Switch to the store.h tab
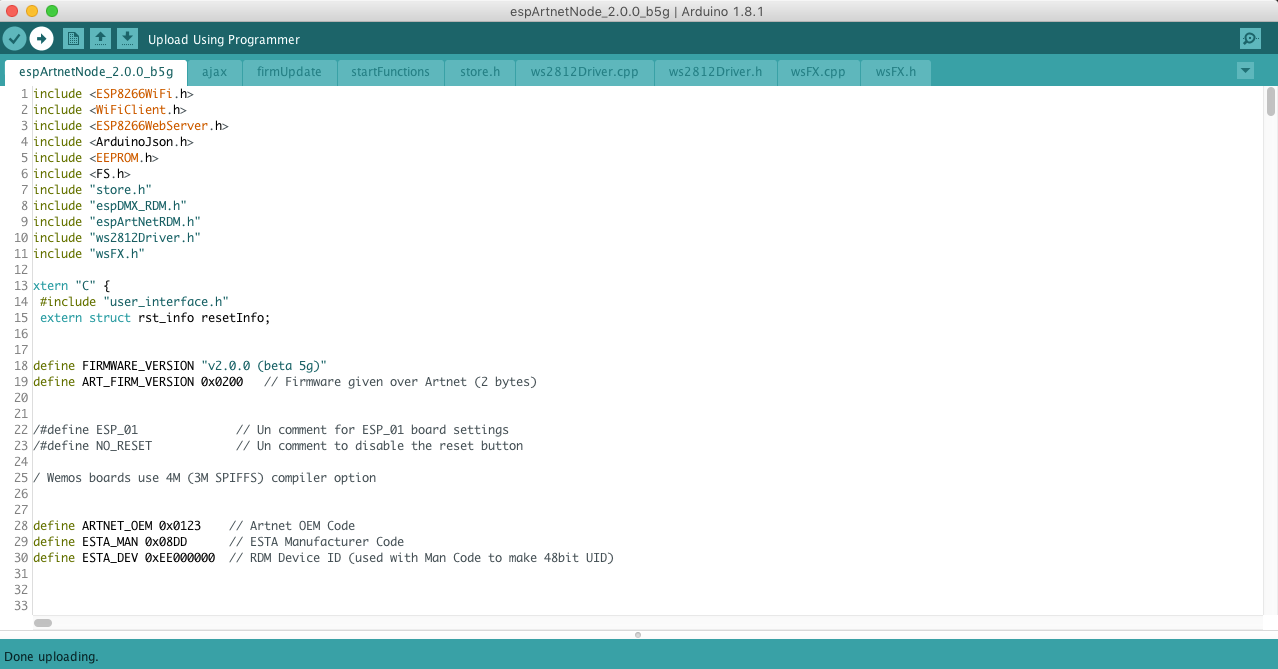 [480, 72]
